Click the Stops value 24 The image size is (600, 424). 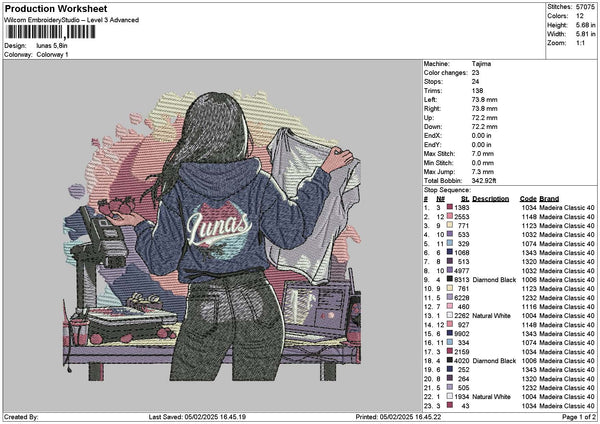pyautogui.click(x=475, y=82)
